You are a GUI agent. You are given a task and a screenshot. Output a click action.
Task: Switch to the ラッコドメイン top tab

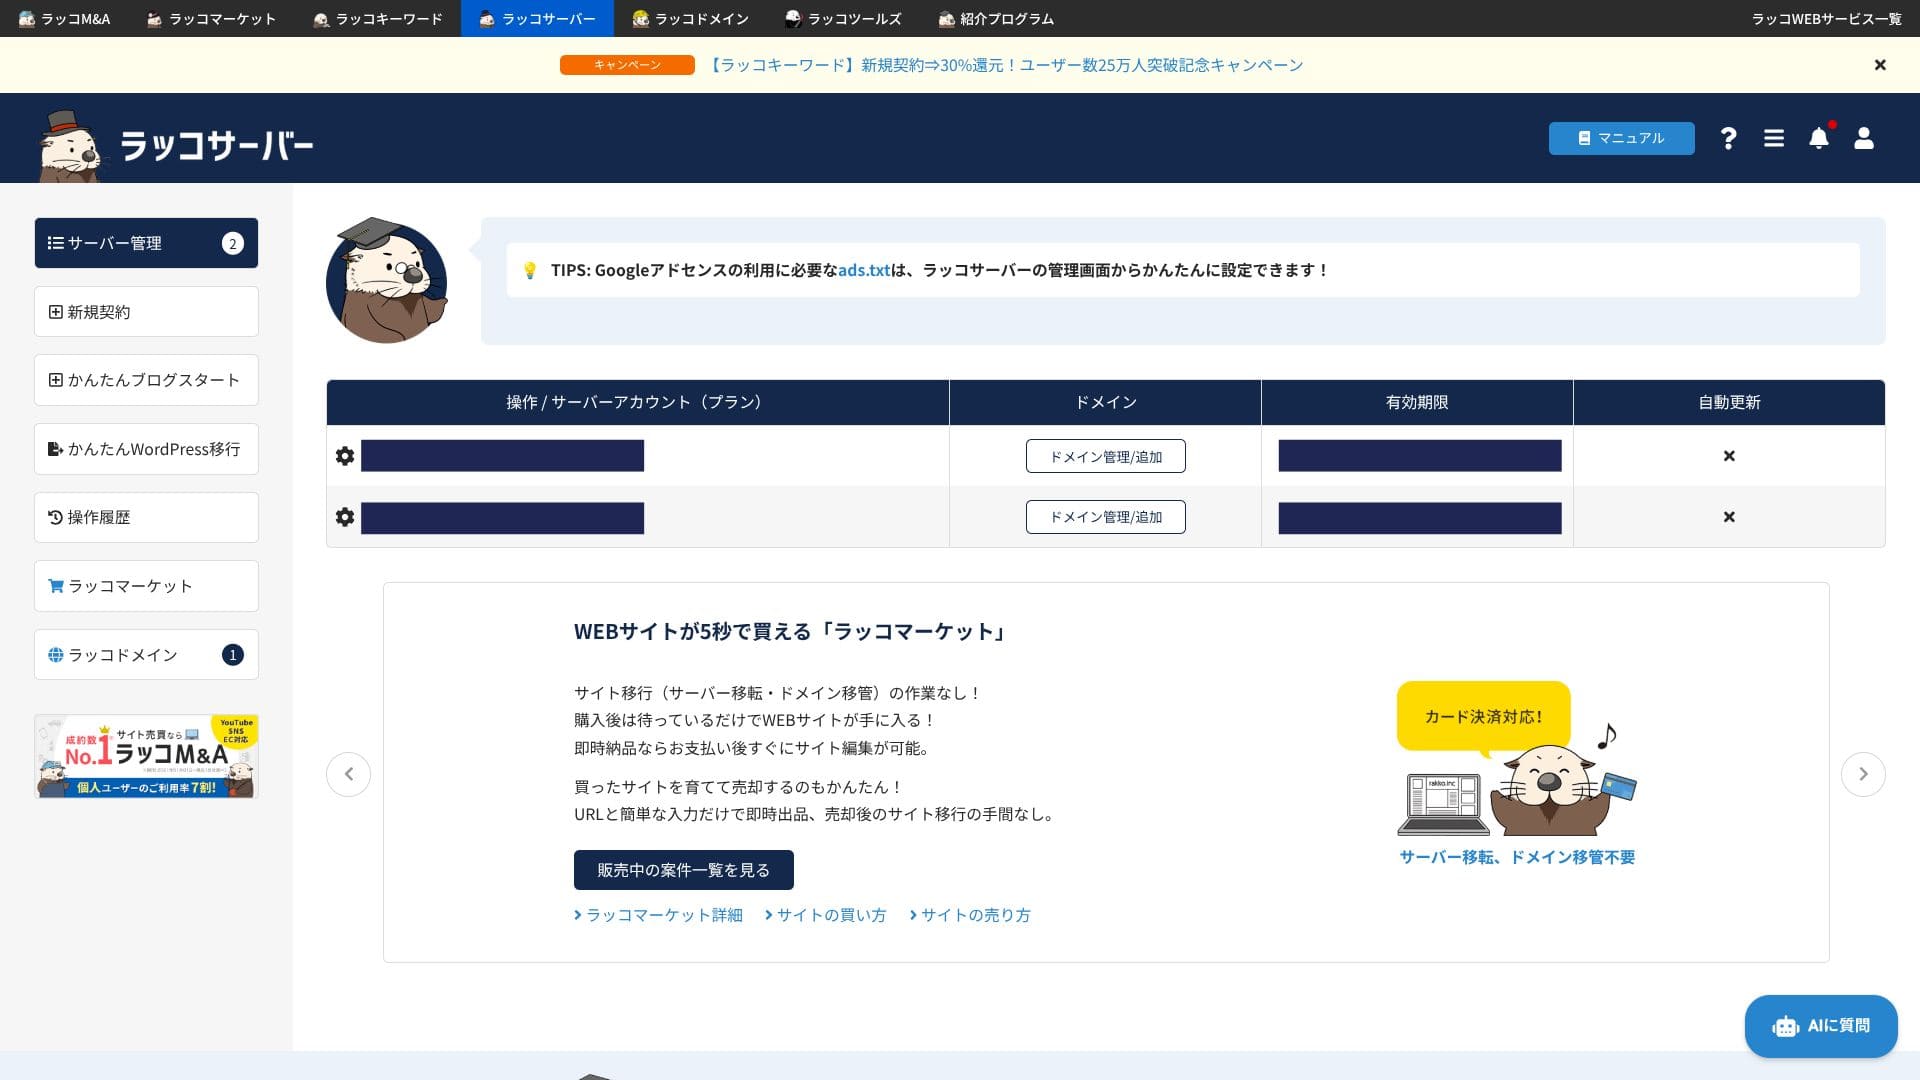click(690, 19)
